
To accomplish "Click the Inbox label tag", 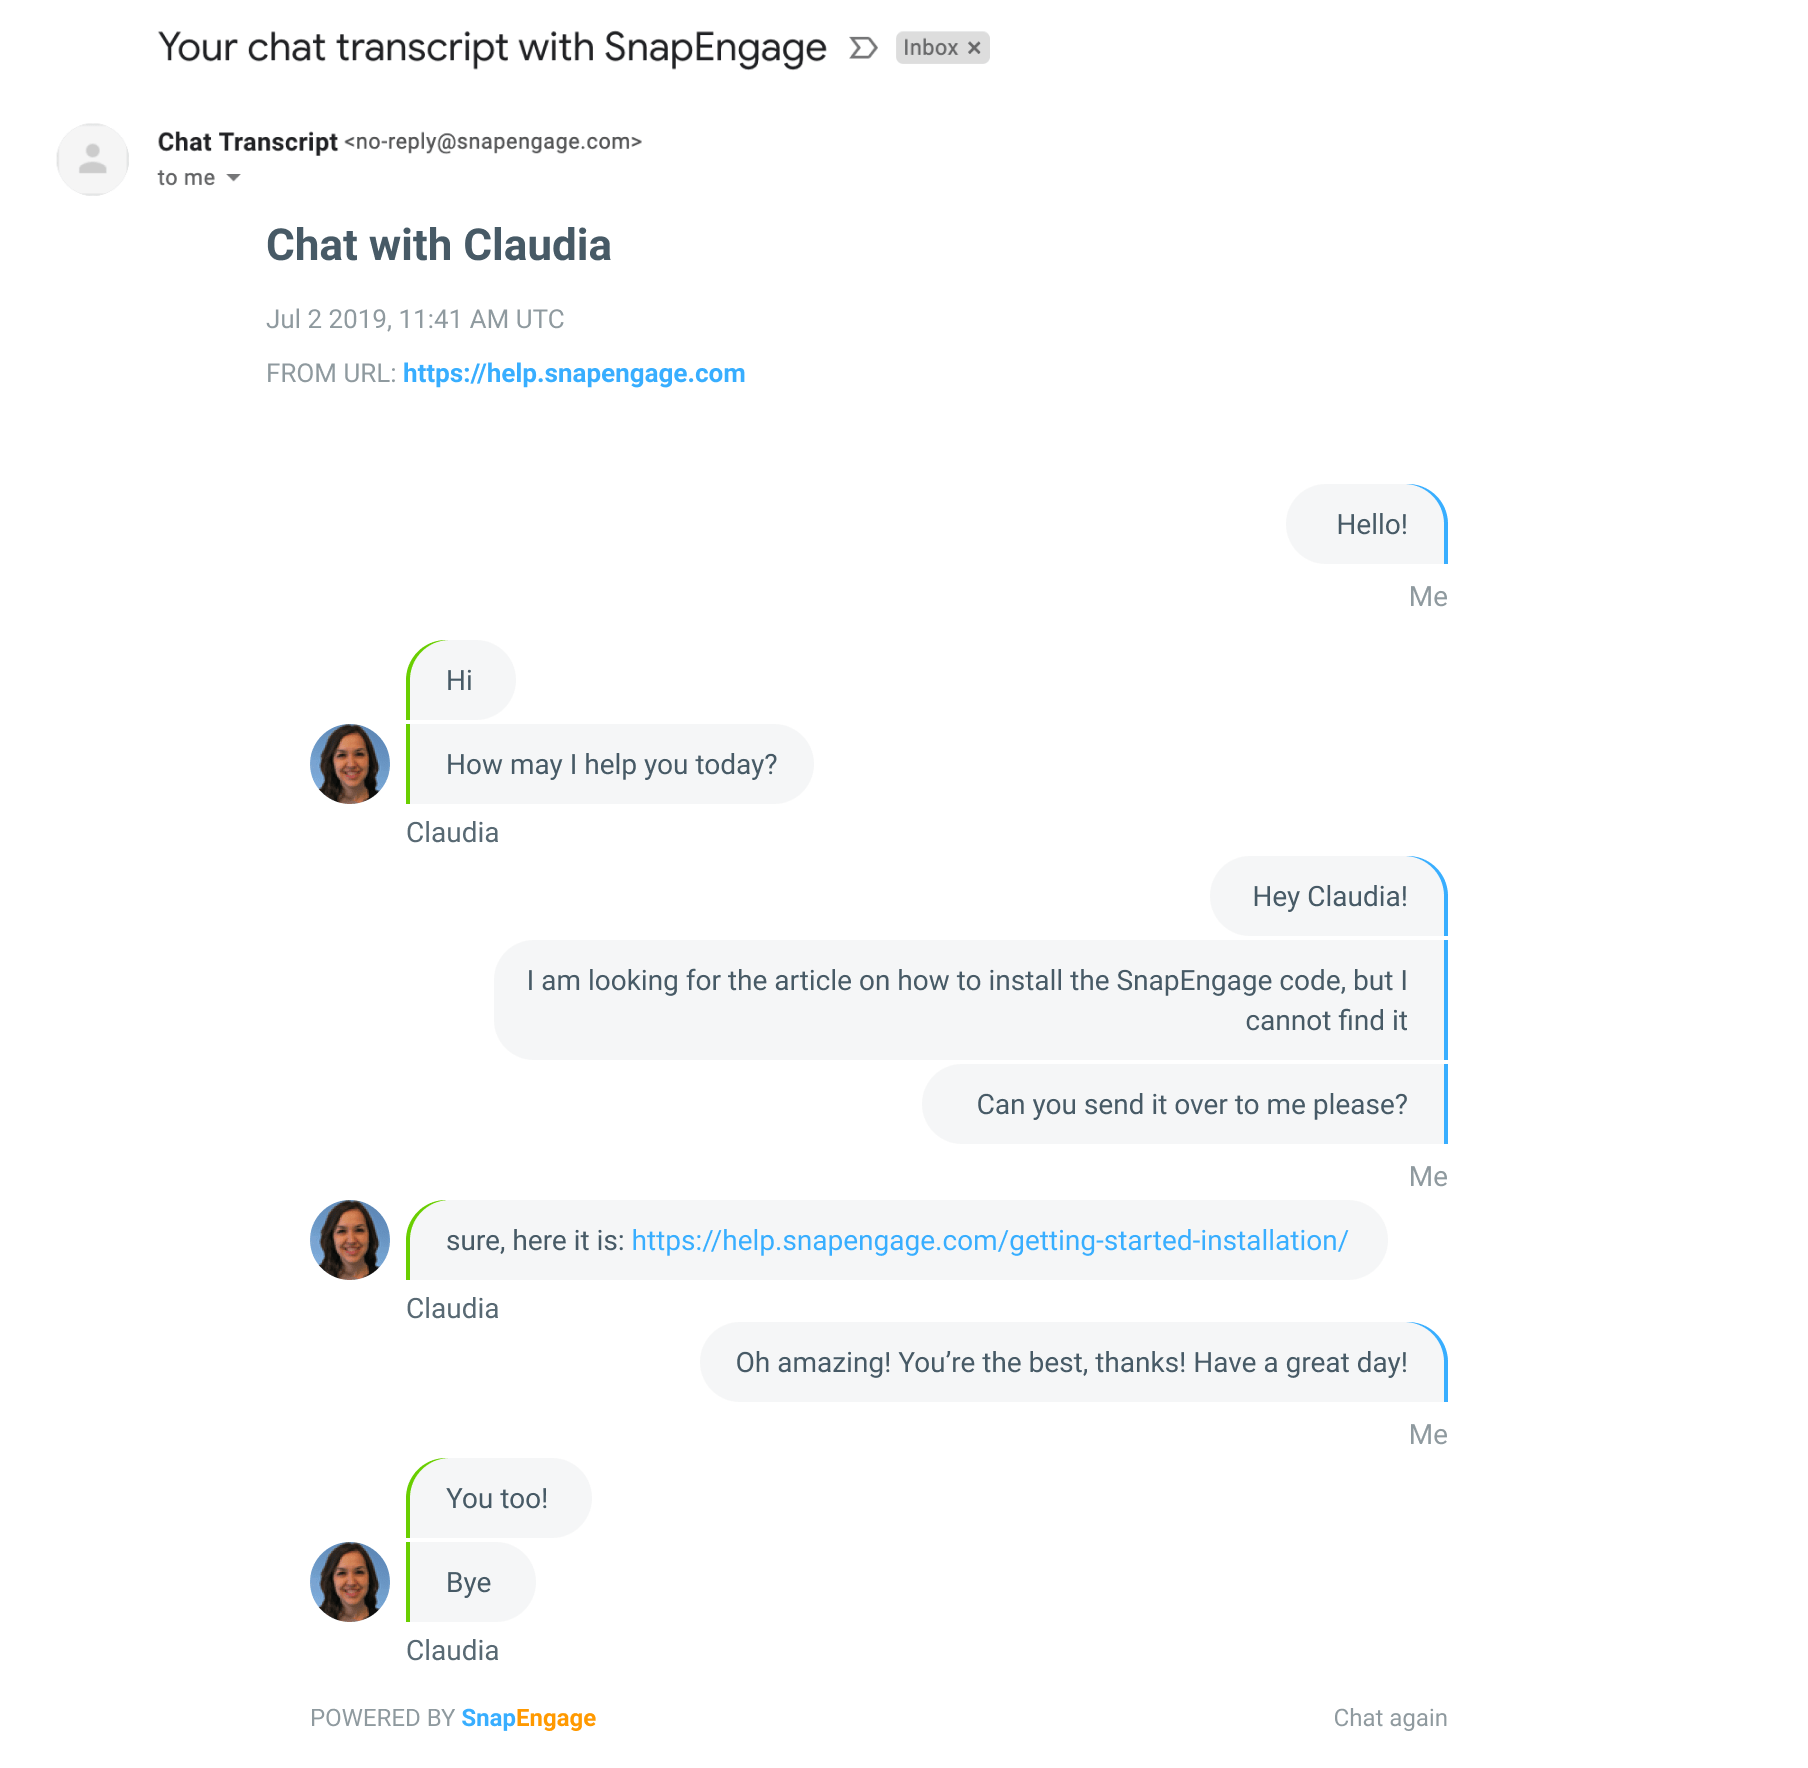I will tap(930, 48).
